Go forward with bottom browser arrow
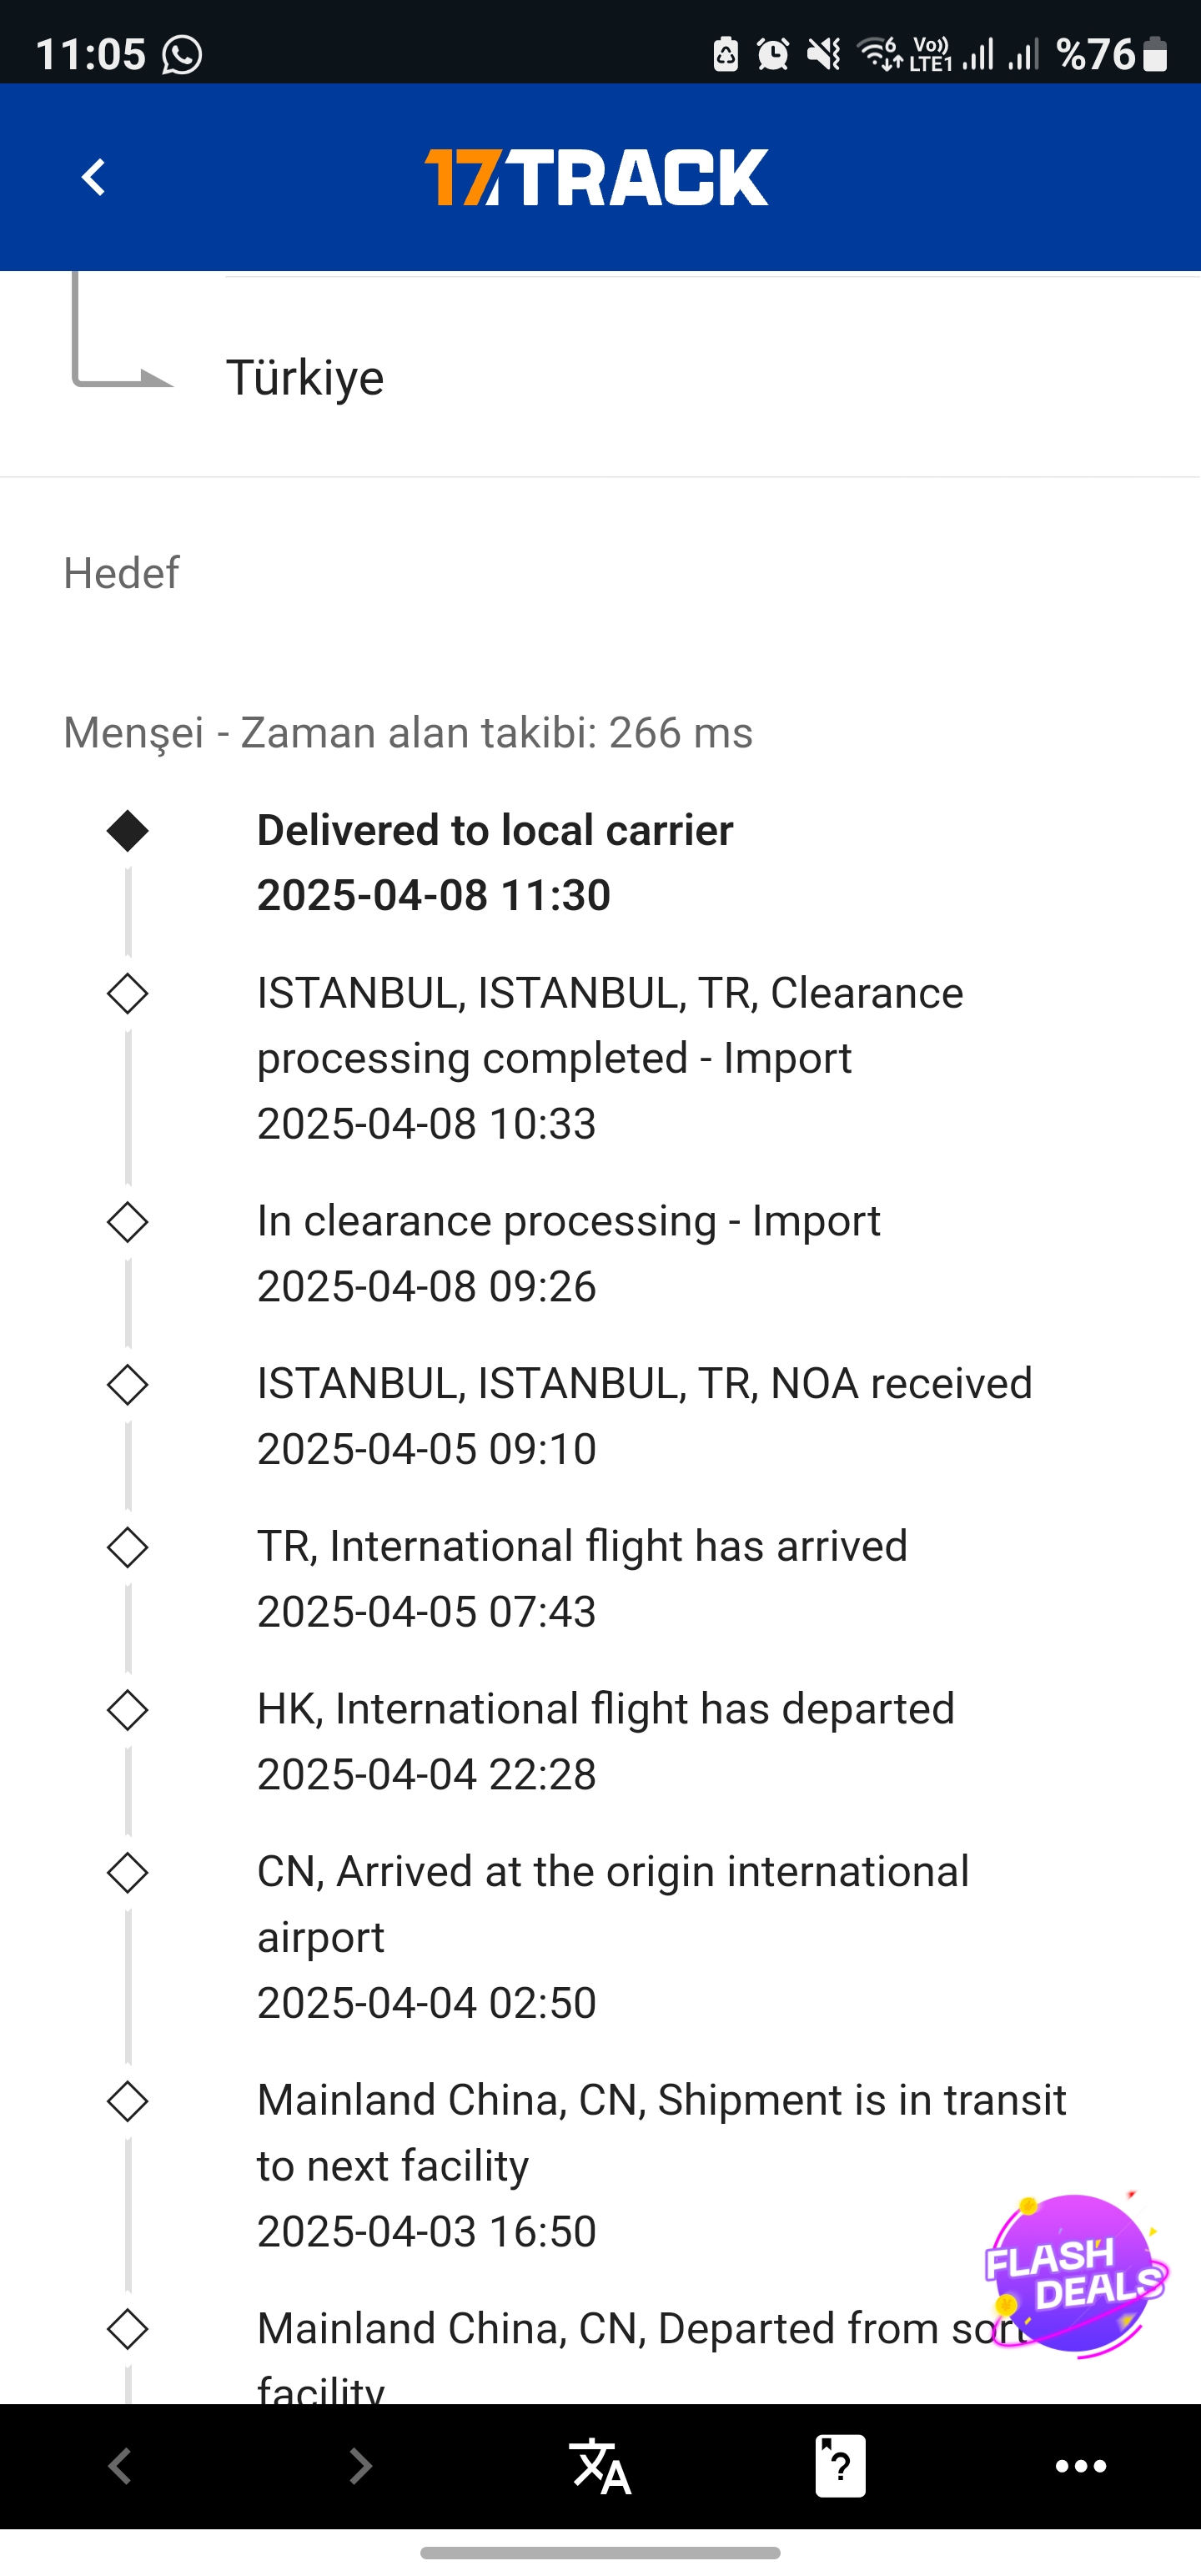The height and width of the screenshot is (2576, 1201). pyautogui.click(x=360, y=2466)
